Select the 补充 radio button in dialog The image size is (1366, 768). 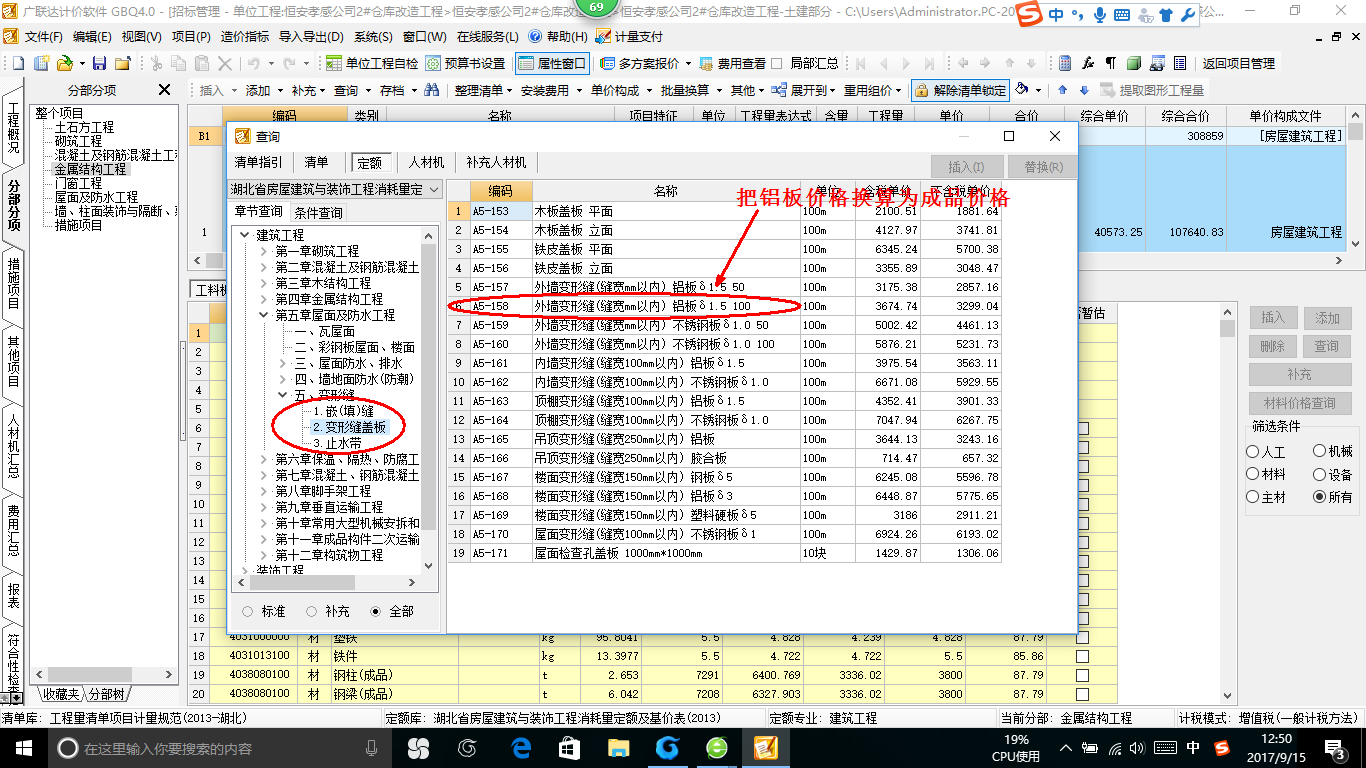point(312,611)
